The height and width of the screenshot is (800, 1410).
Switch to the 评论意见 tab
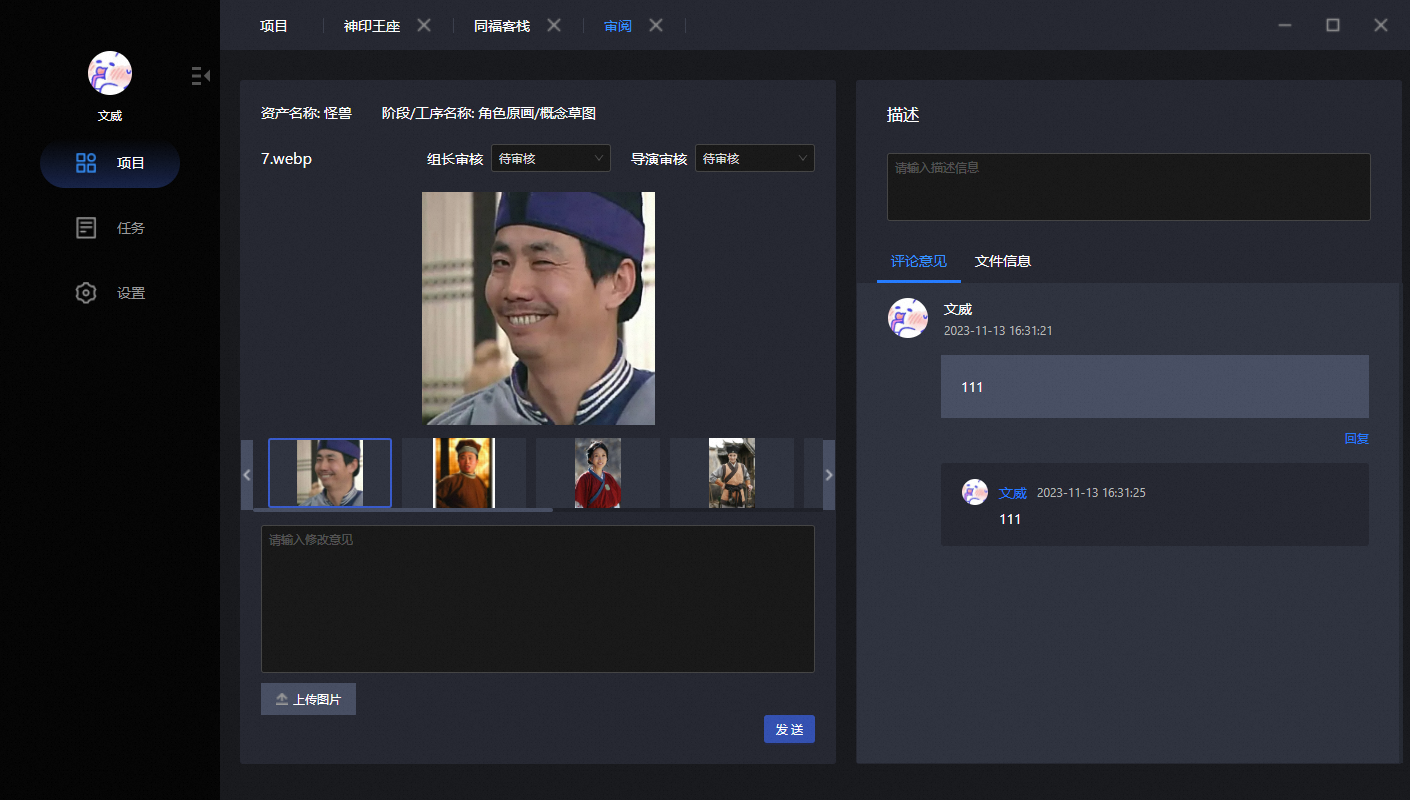click(x=919, y=261)
